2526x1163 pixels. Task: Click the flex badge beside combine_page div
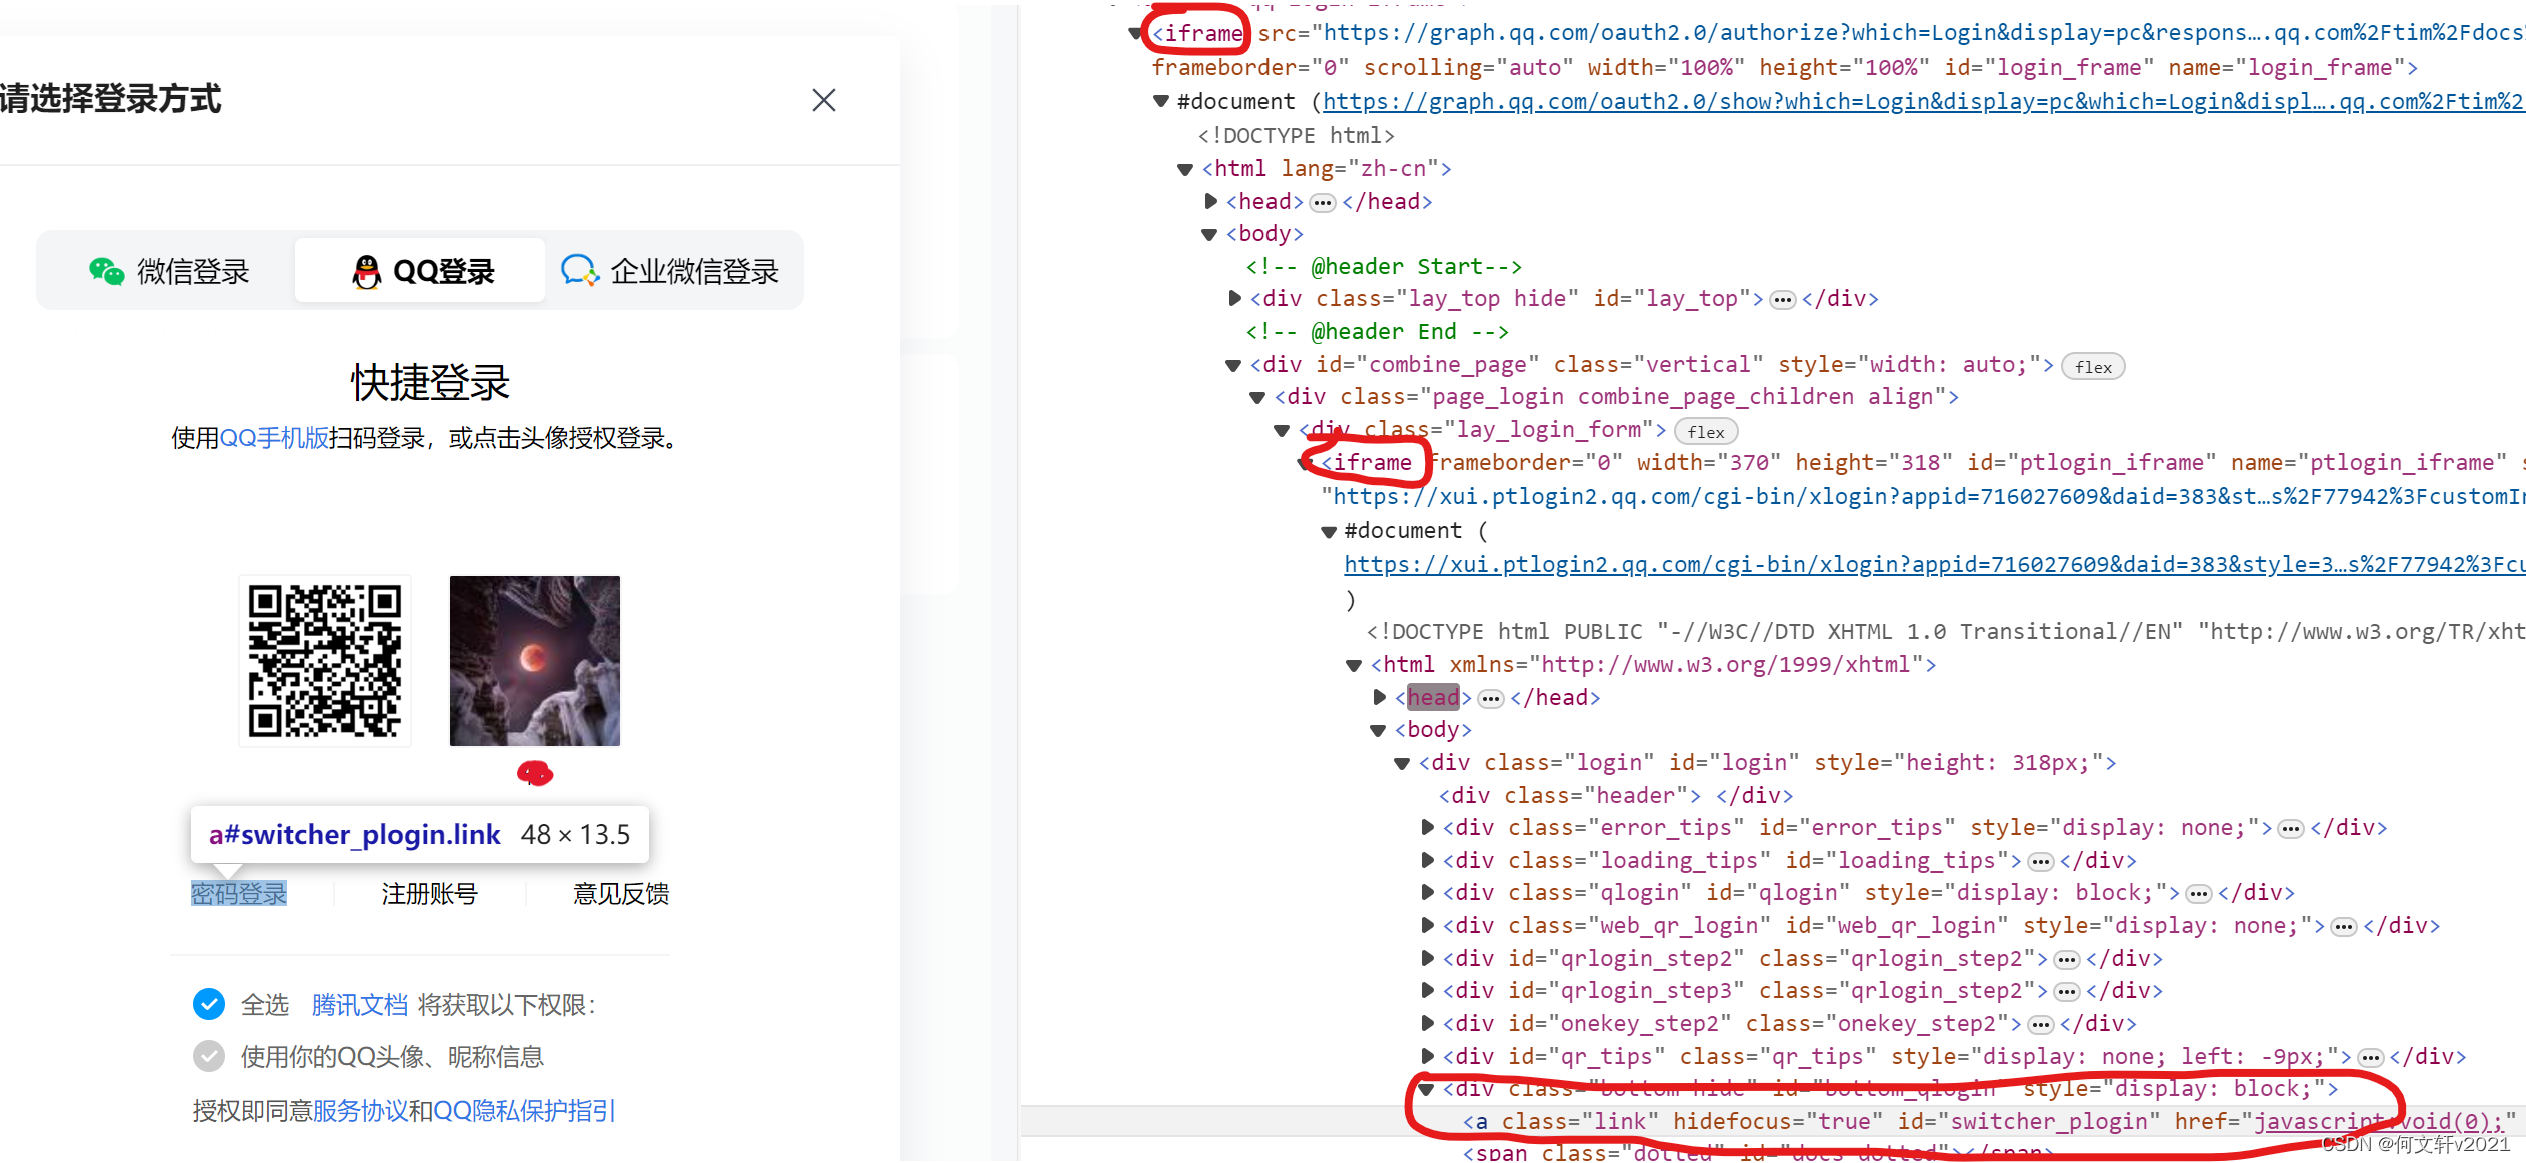[2092, 367]
